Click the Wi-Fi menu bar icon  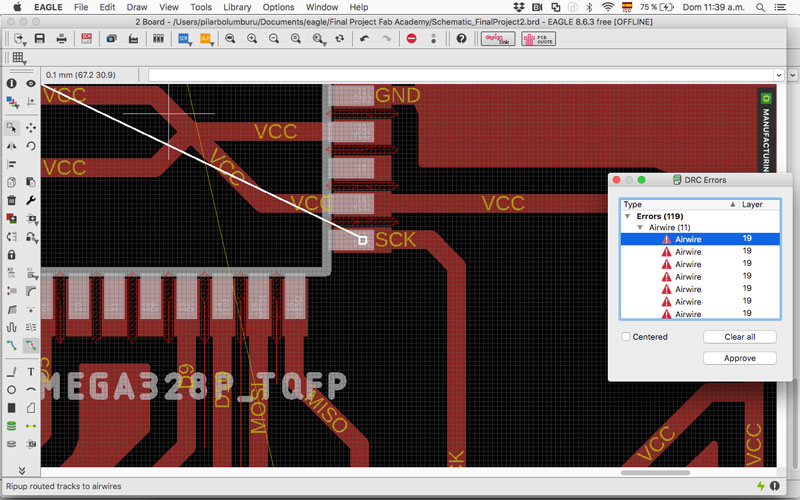607,7
